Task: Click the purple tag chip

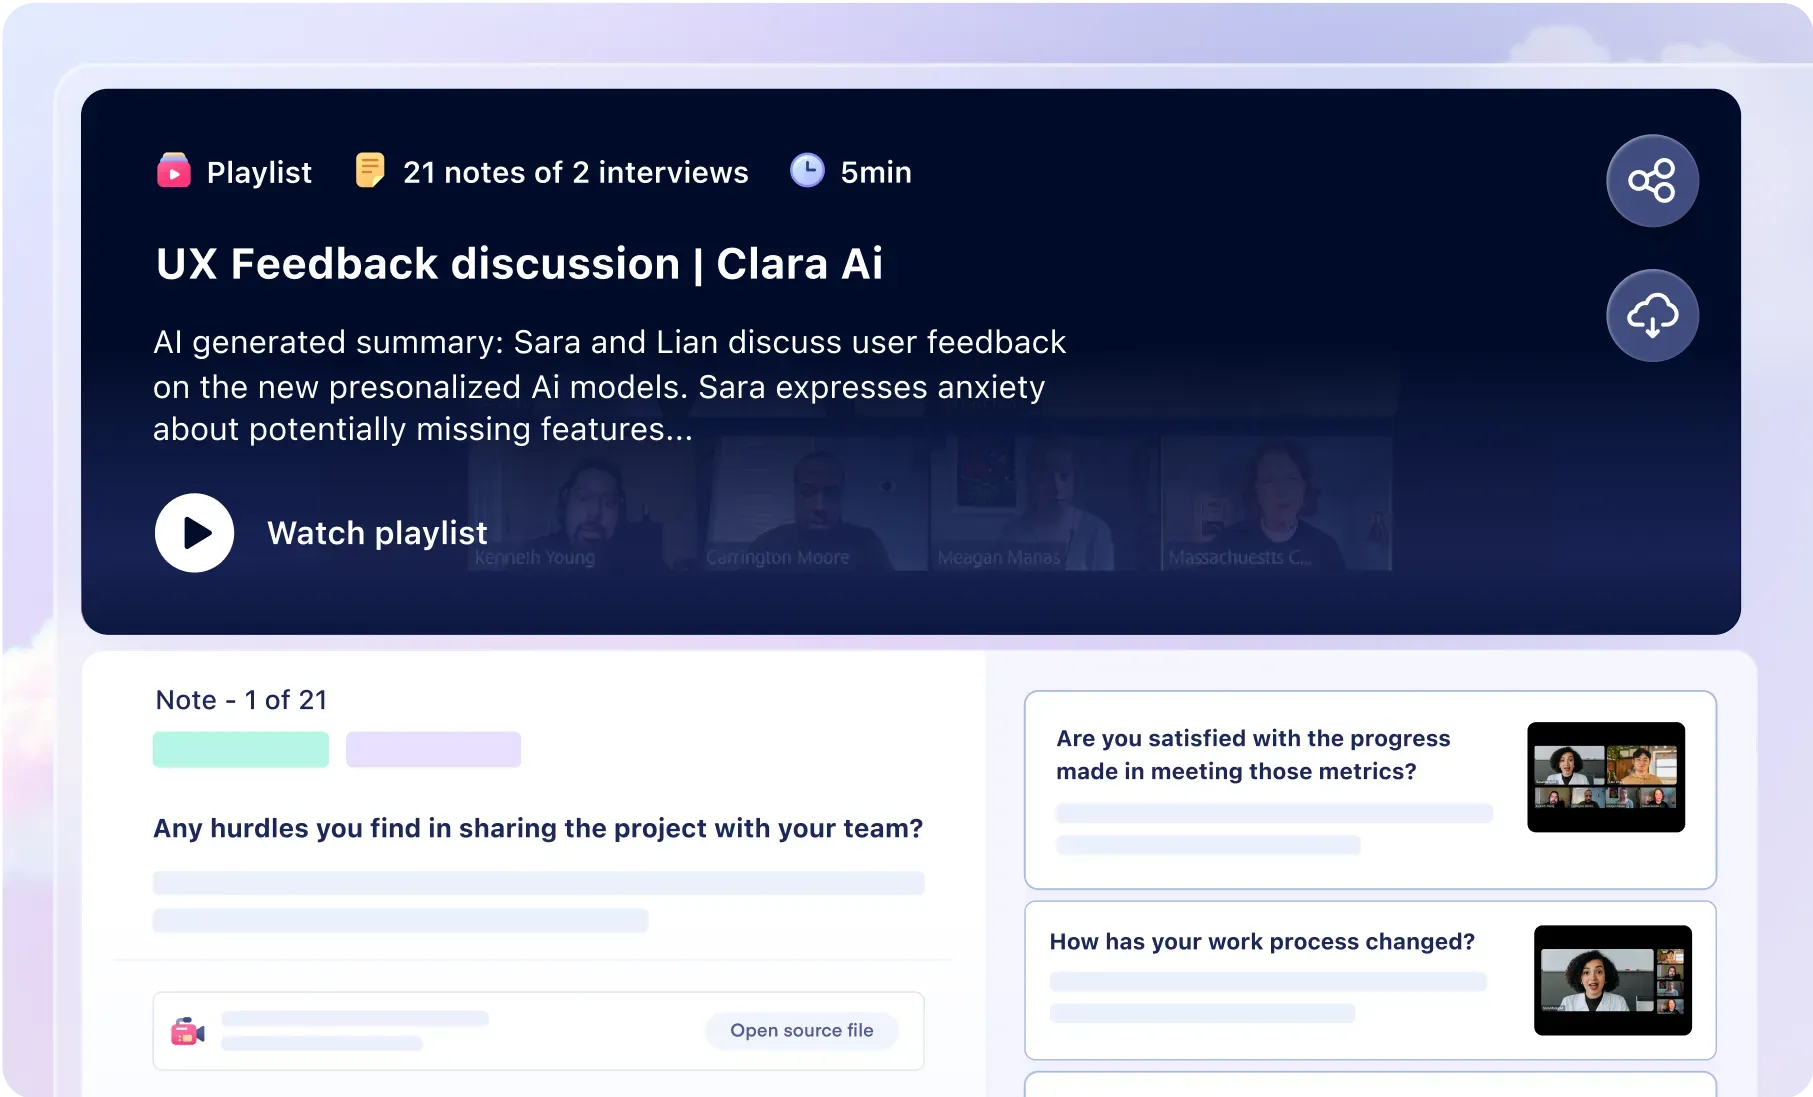Action: coord(433,750)
